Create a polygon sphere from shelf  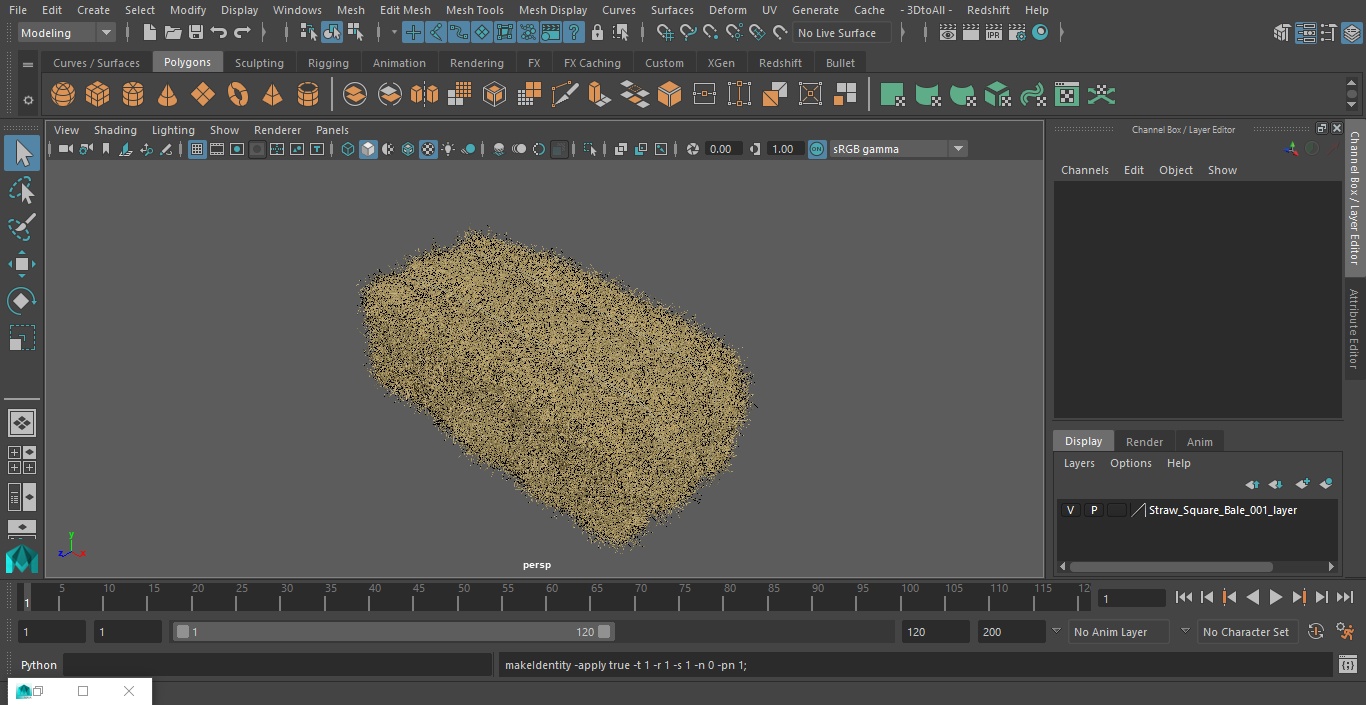(x=63, y=95)
